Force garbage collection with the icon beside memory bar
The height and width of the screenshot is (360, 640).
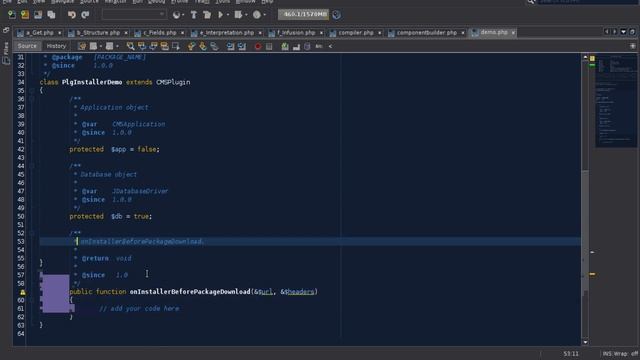pyautogui.click(x=336, y=15)
